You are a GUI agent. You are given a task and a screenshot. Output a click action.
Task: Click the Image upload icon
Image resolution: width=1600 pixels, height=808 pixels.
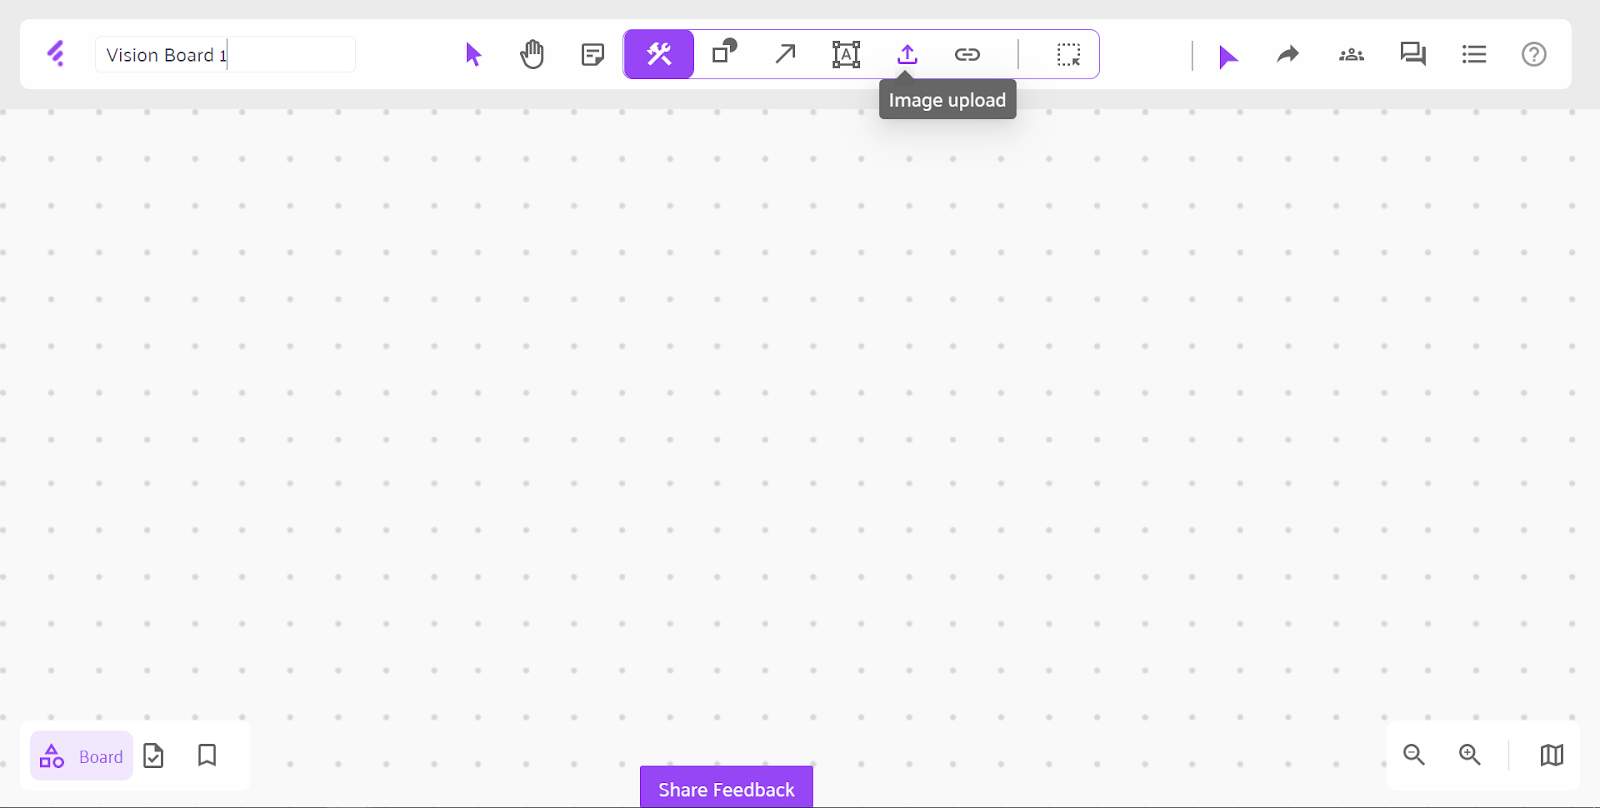pos(907,54)
